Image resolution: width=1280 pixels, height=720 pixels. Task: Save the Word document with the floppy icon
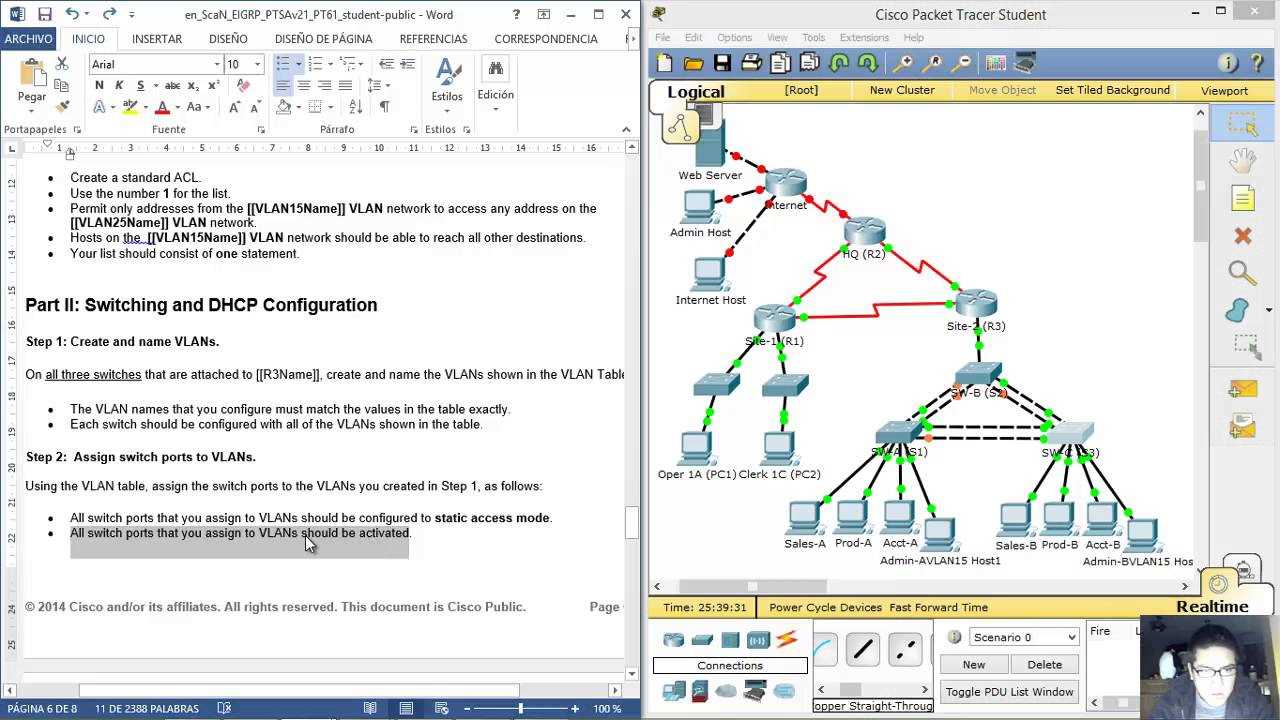point(44,14)
